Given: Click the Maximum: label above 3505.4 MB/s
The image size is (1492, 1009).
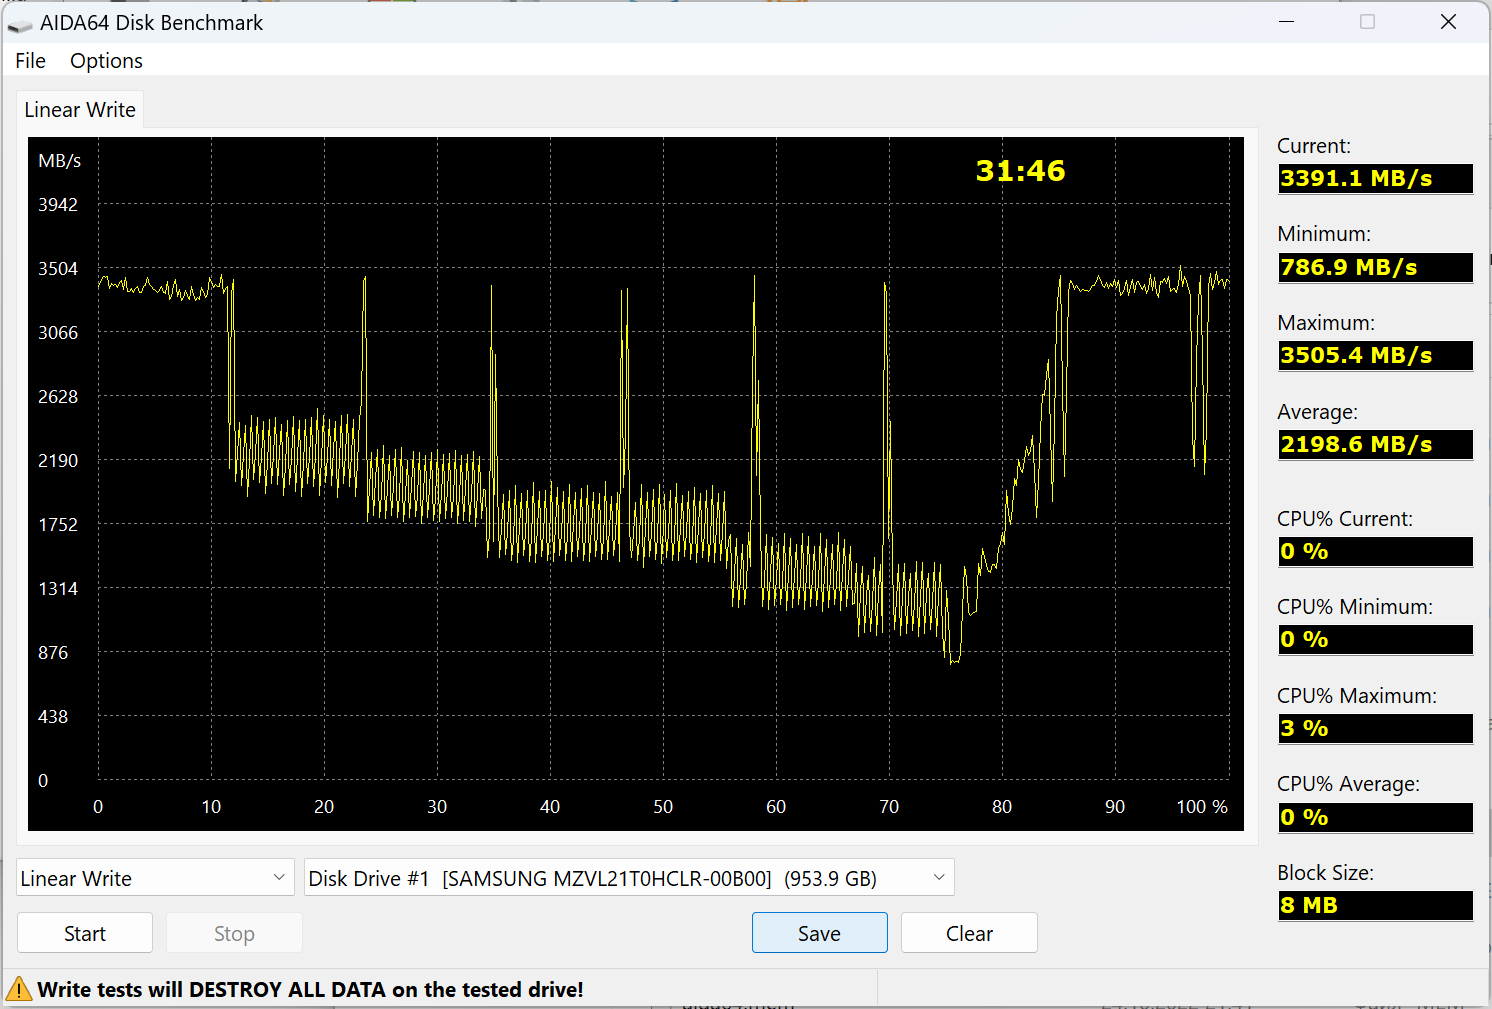Looking at the screenshot, I should click(1326, 323).
